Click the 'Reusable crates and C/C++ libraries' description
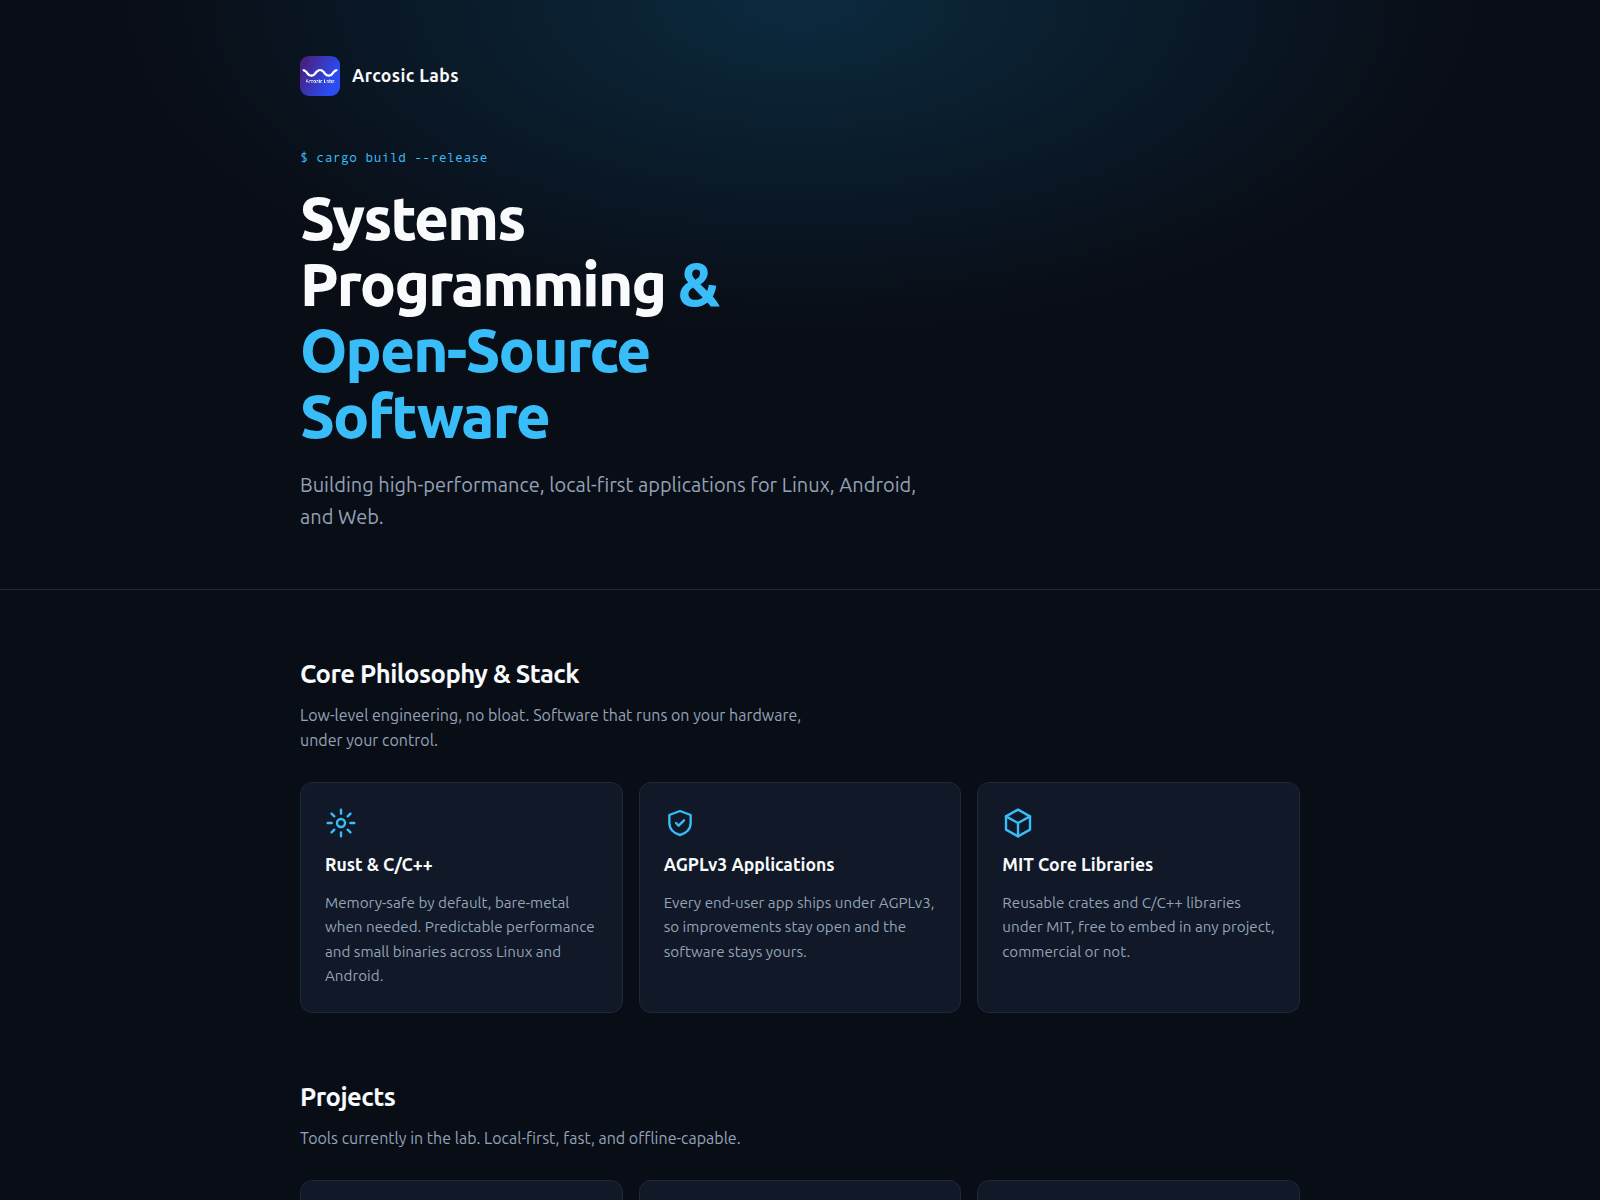The height and width of the screenshot is (1200, 1600). 1138,927
